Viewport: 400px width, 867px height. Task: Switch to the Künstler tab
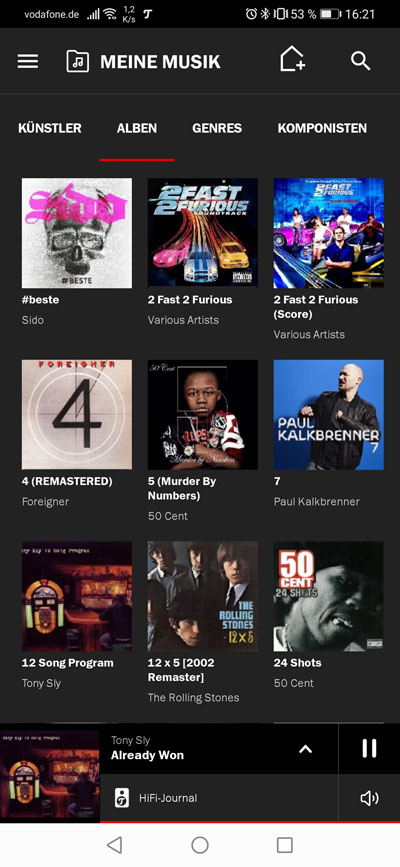coord(50,128)
